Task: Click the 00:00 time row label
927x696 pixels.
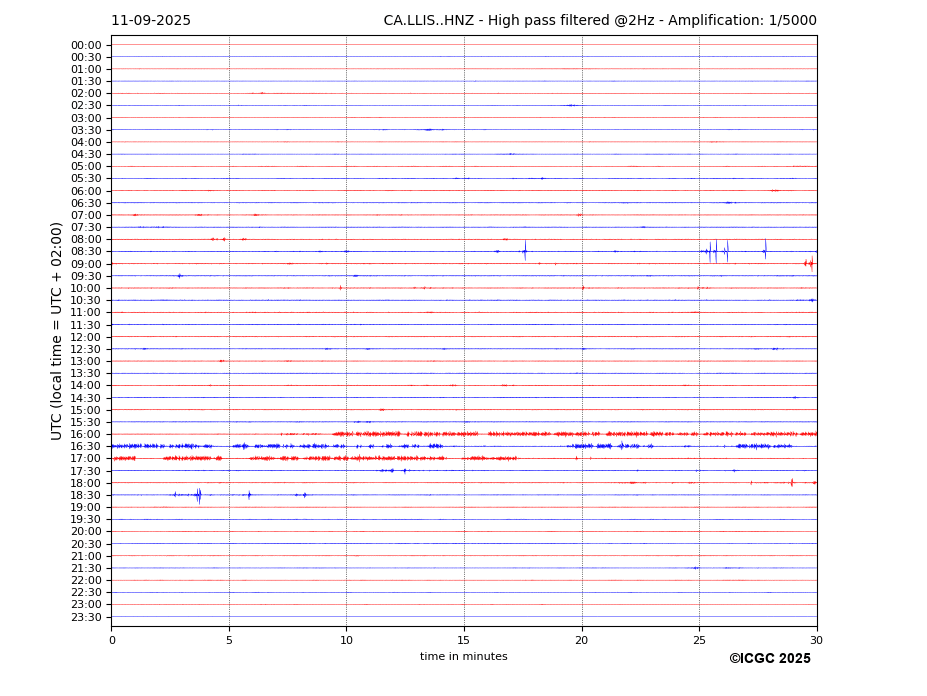Action: coord(86,46)
